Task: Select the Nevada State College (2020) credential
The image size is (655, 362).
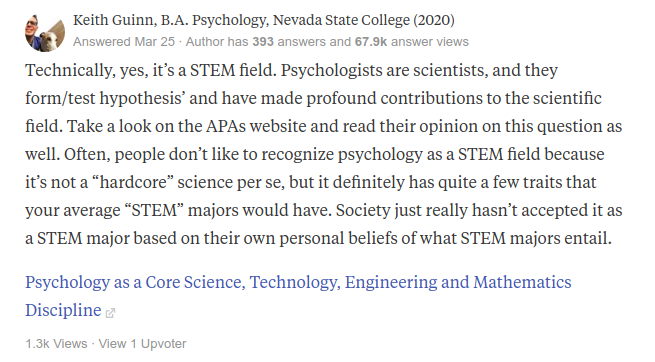Action: coord(363,20)
